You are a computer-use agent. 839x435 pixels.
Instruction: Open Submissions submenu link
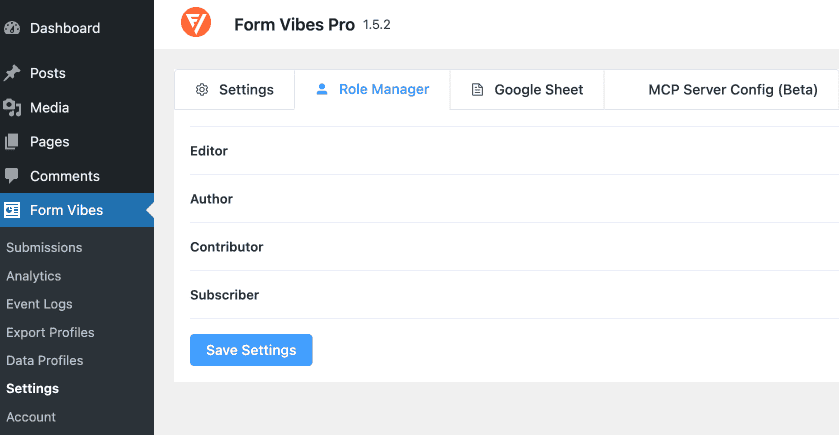[44, 247]
